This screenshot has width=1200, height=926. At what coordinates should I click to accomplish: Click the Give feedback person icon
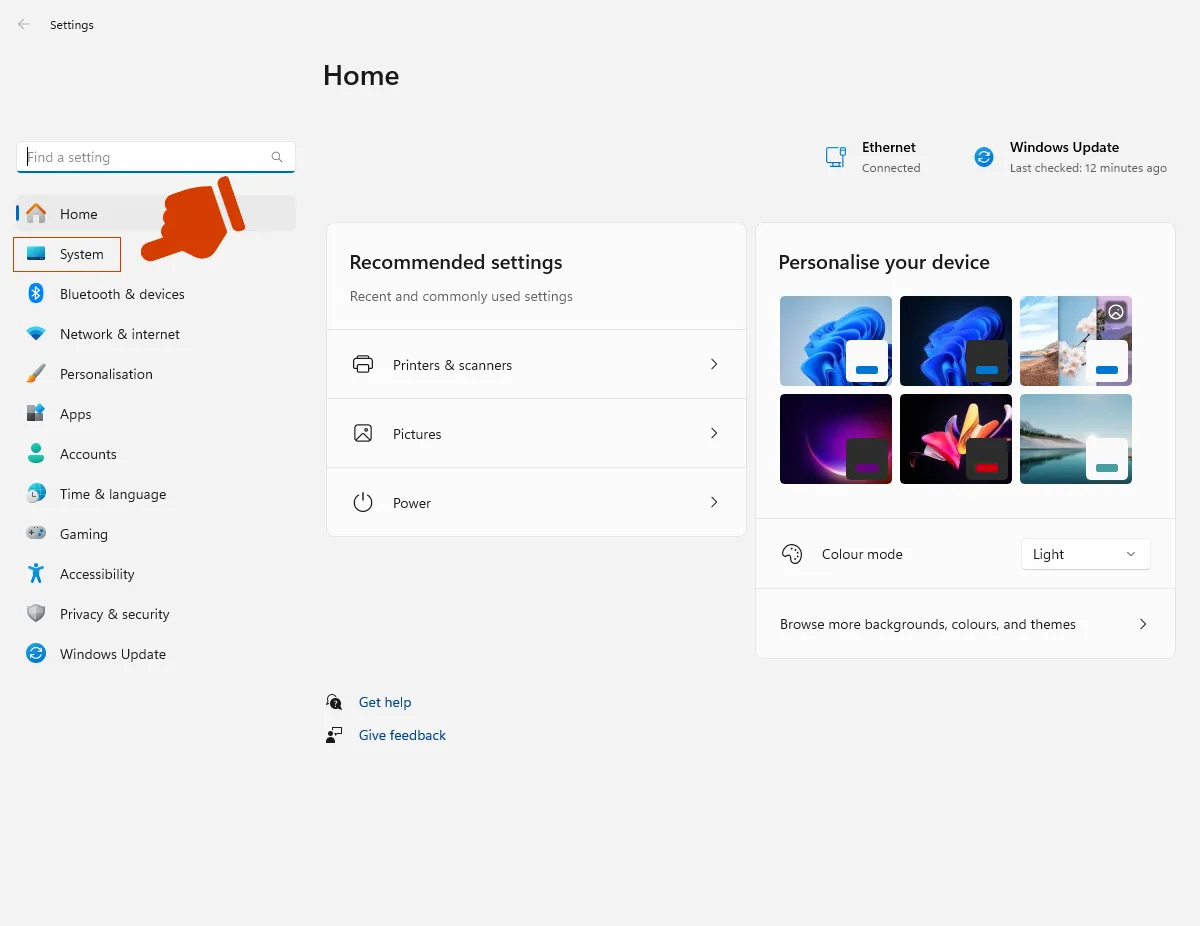tap(334, 735)
